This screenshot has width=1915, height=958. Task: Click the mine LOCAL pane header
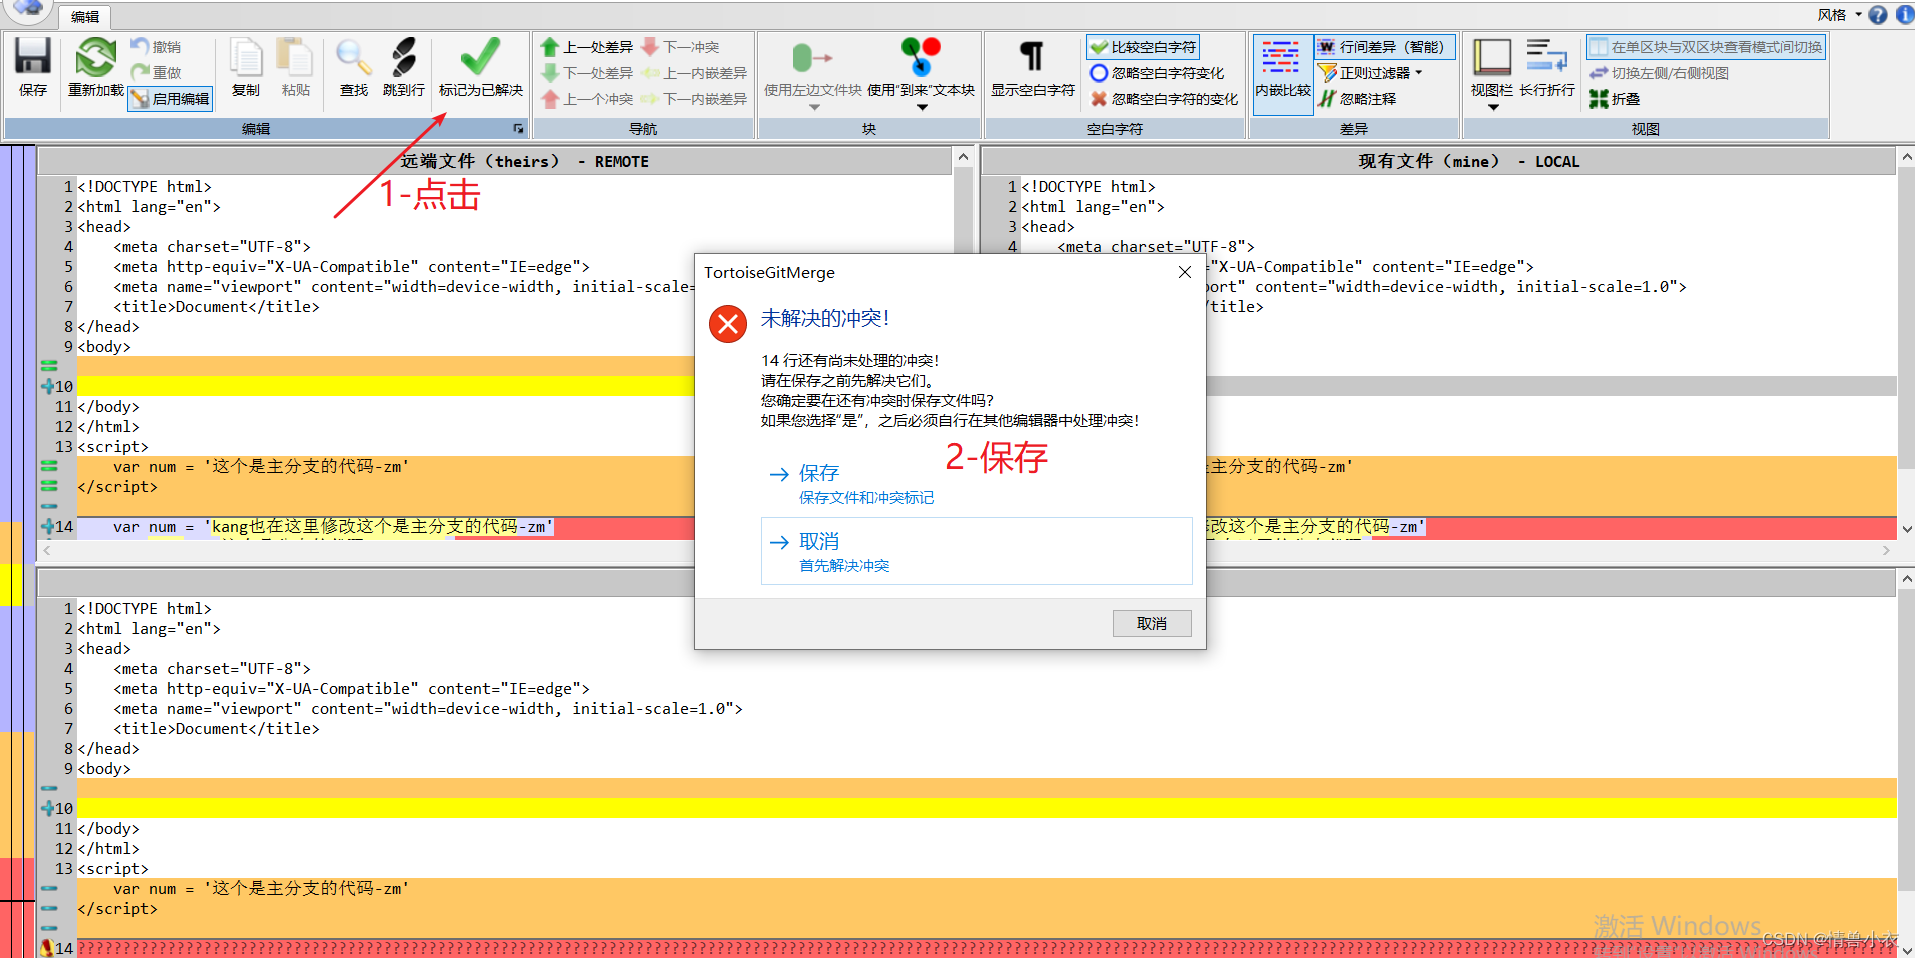click(1438, 161)
